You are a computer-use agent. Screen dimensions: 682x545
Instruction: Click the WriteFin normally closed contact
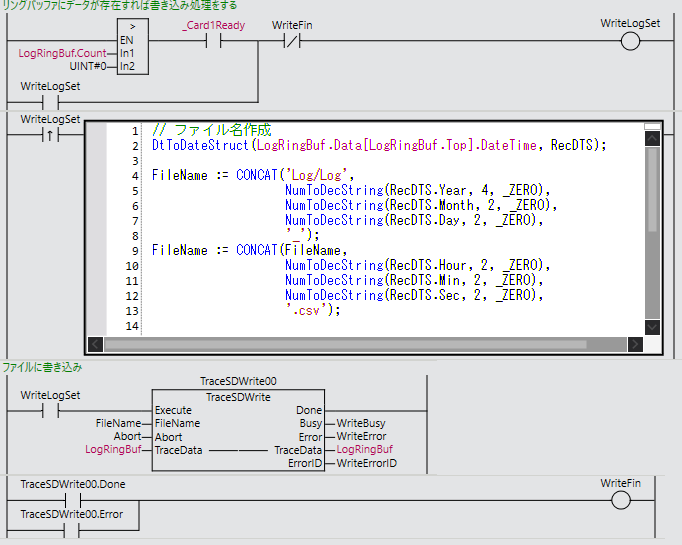292,41
